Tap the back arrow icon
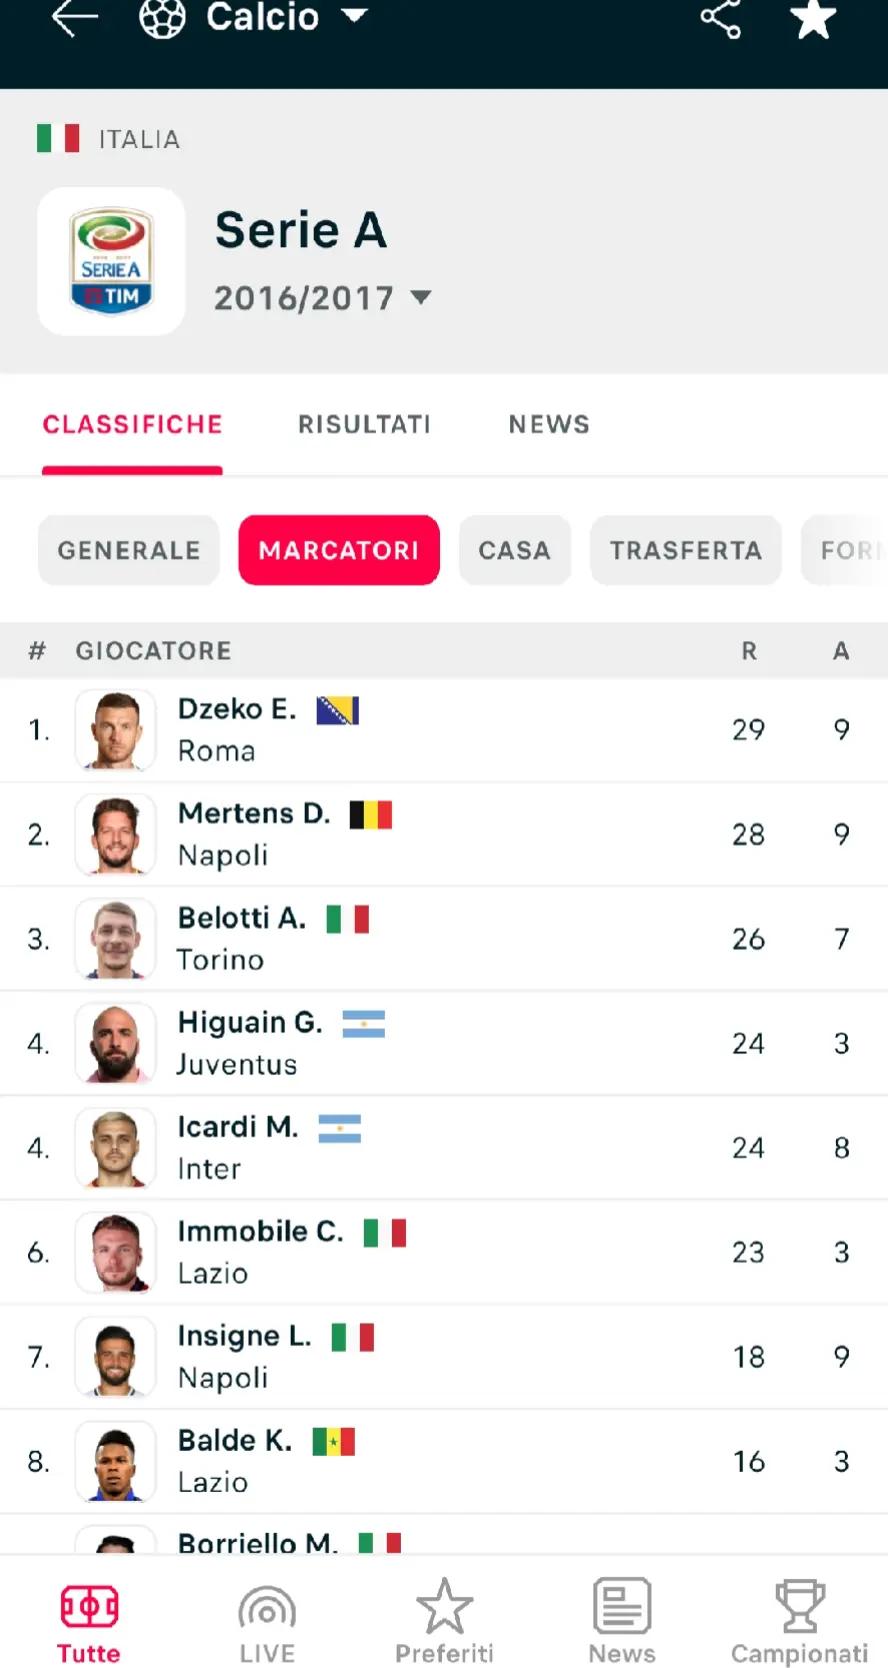Viewport: 888px width, 1668px height. (x=75, y=17)
